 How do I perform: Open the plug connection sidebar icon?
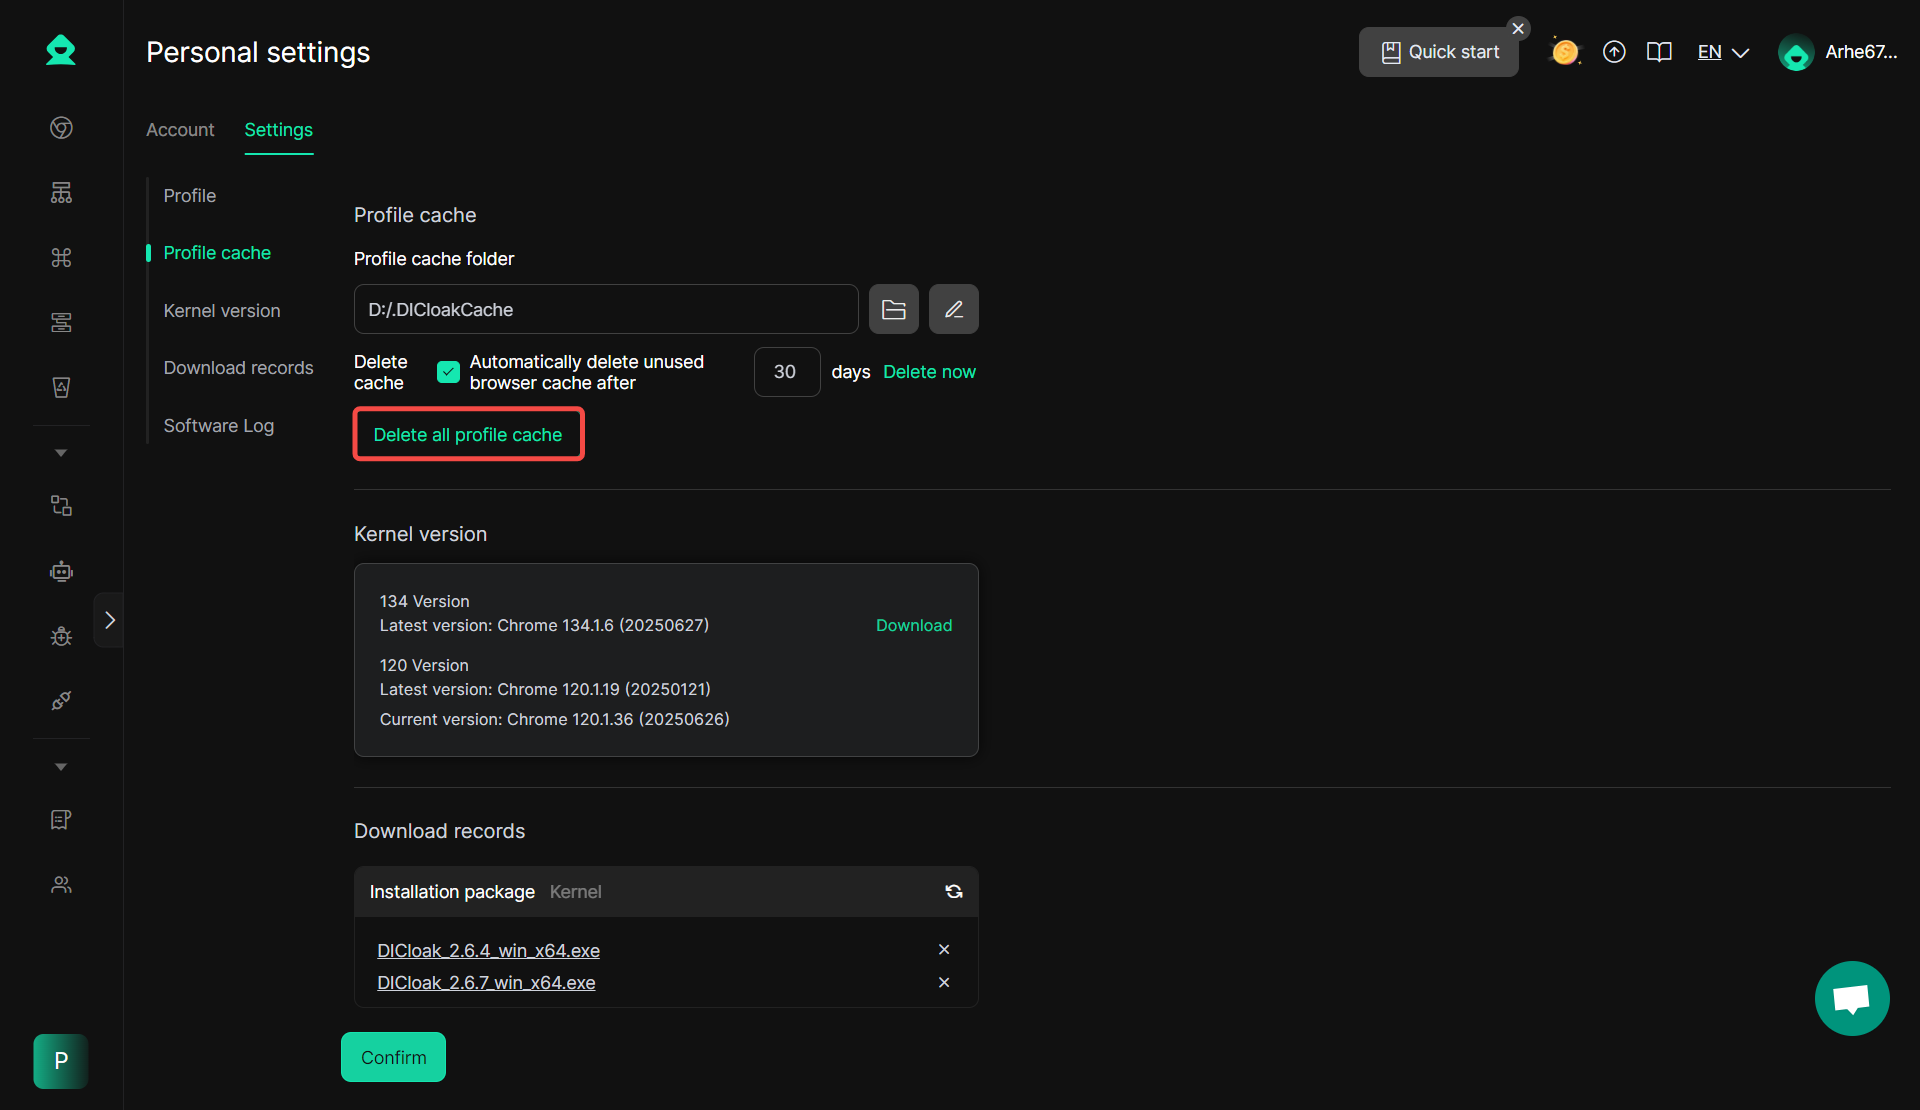click(x=61, y=701)
